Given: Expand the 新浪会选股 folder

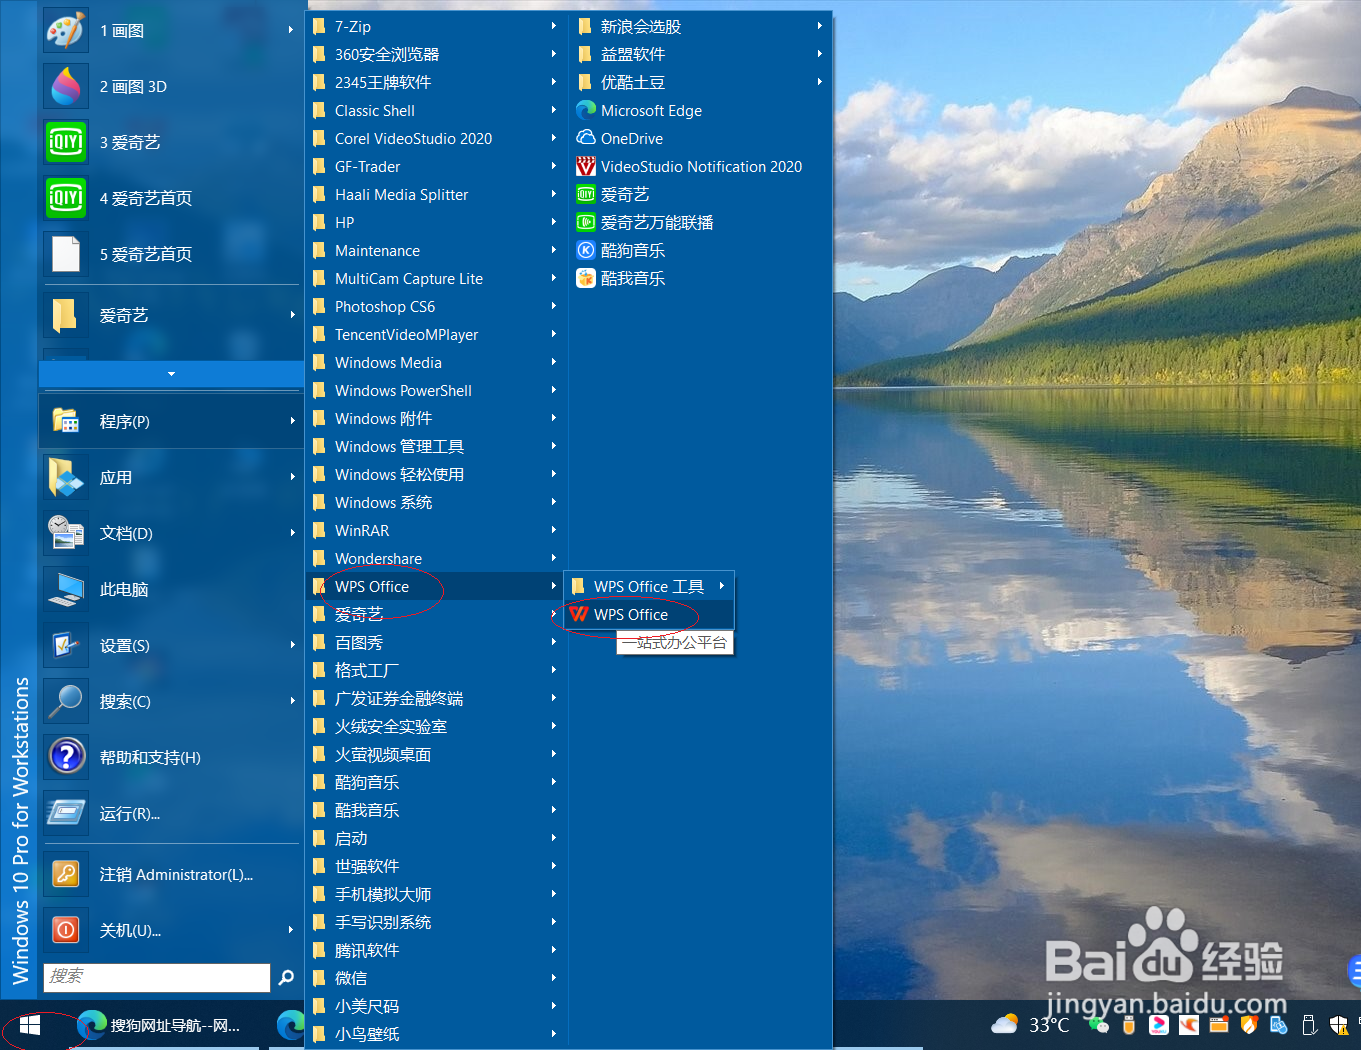Looking at the screenshot, I should 701,26.
